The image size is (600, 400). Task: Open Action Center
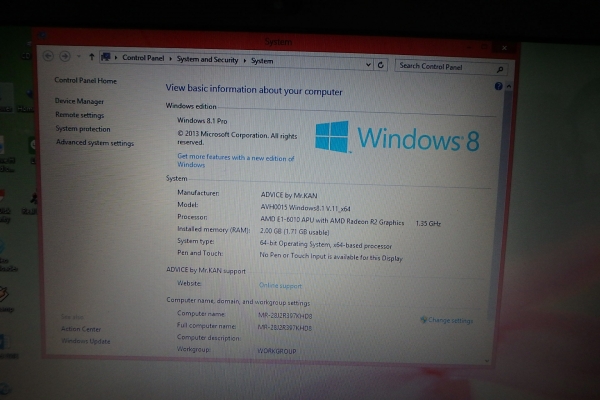[x=81, y=329]
